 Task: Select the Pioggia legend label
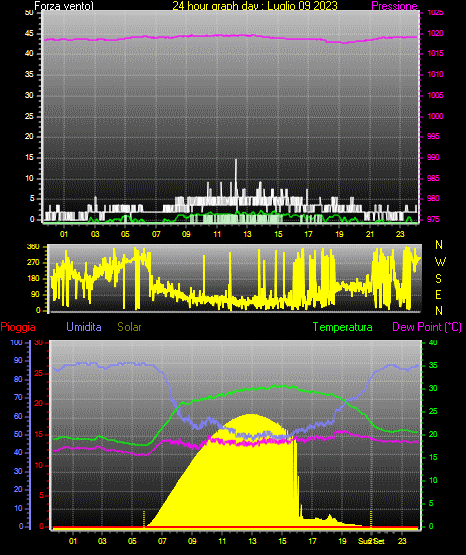coord(18,327)
